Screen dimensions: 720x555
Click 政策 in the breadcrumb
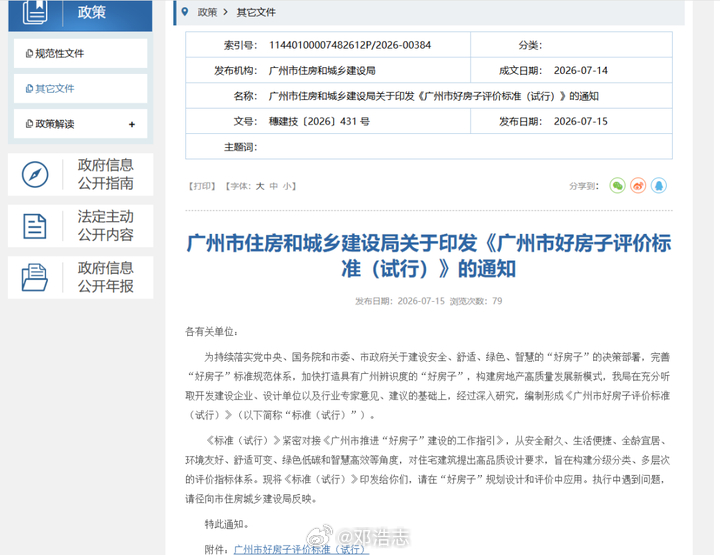click(x=207, y=12)
